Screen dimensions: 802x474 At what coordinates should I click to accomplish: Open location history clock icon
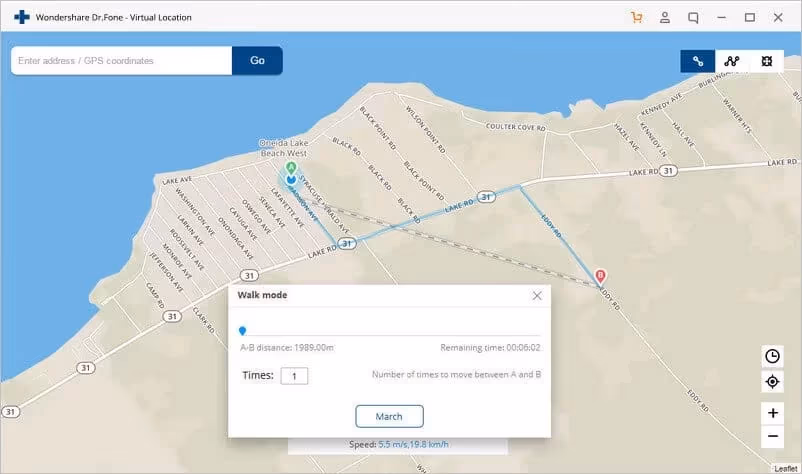pyautogui.click(x=772, y=356)
